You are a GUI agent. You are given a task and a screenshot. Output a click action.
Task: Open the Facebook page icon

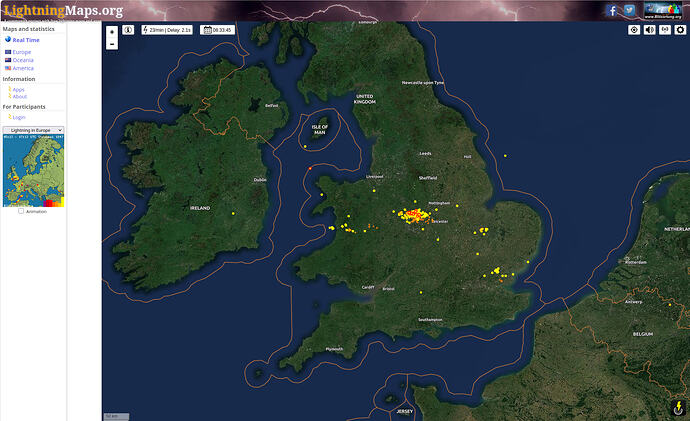[611, 10]
